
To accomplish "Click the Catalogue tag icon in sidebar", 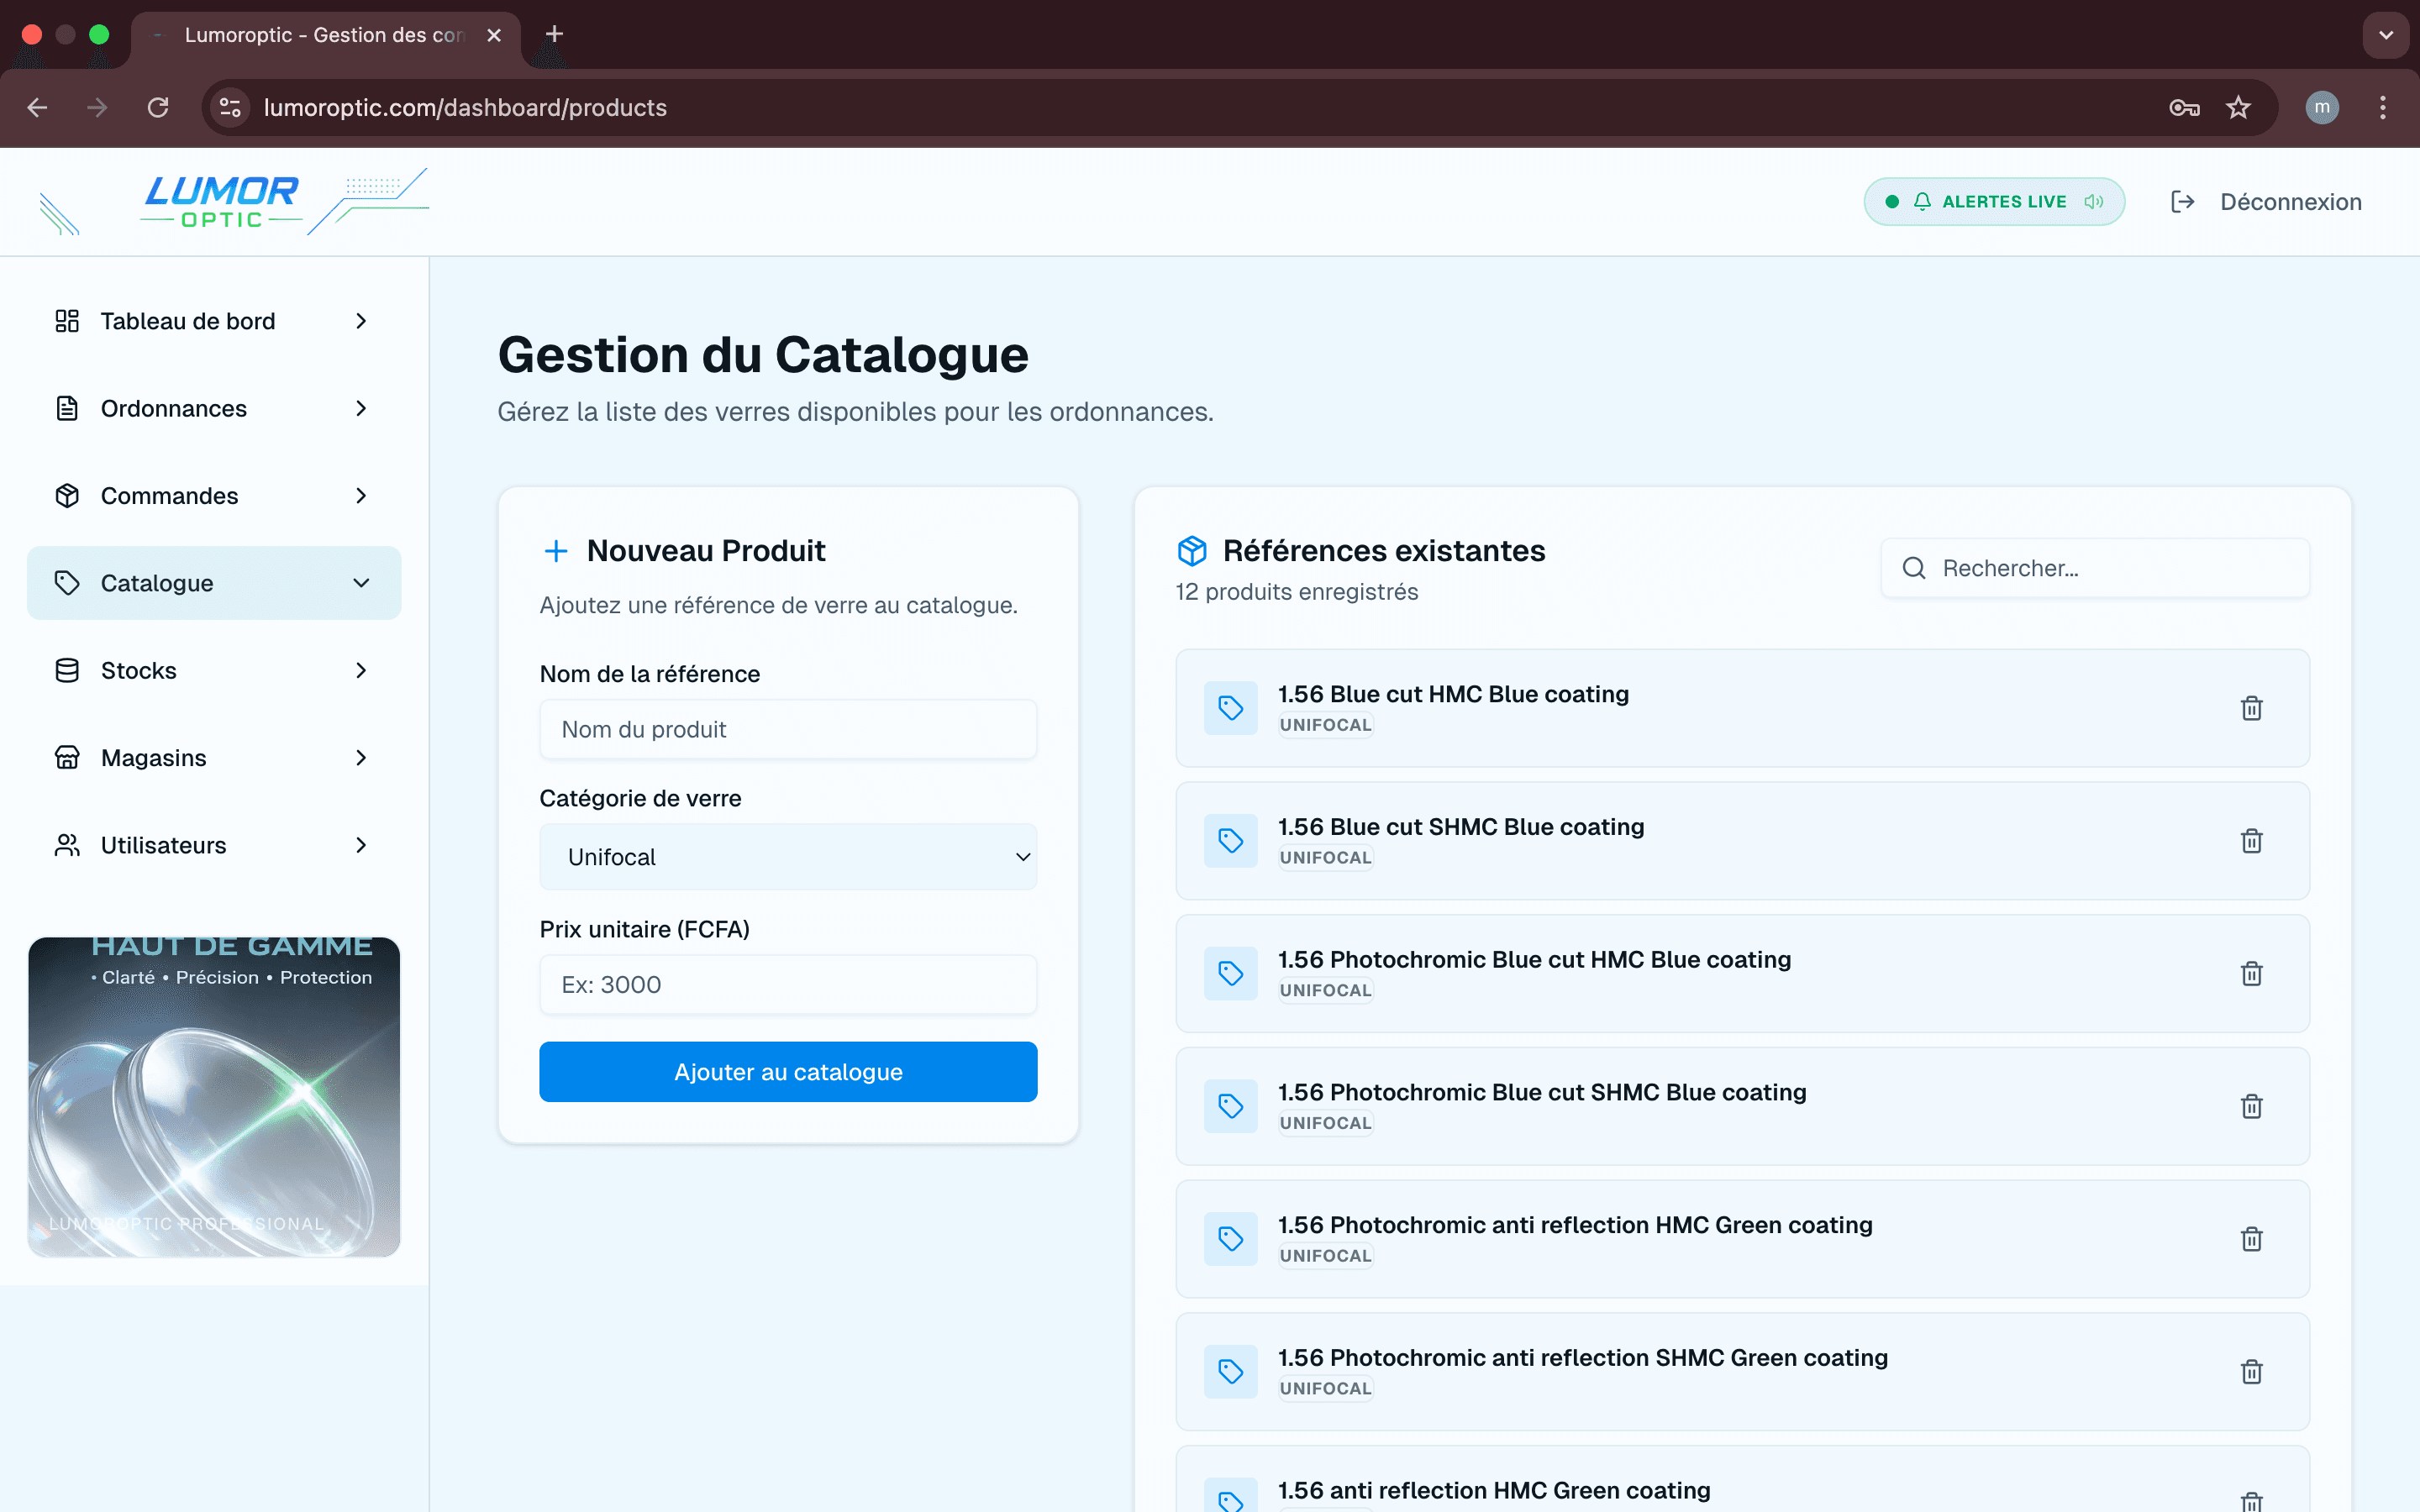I will 67,583.
